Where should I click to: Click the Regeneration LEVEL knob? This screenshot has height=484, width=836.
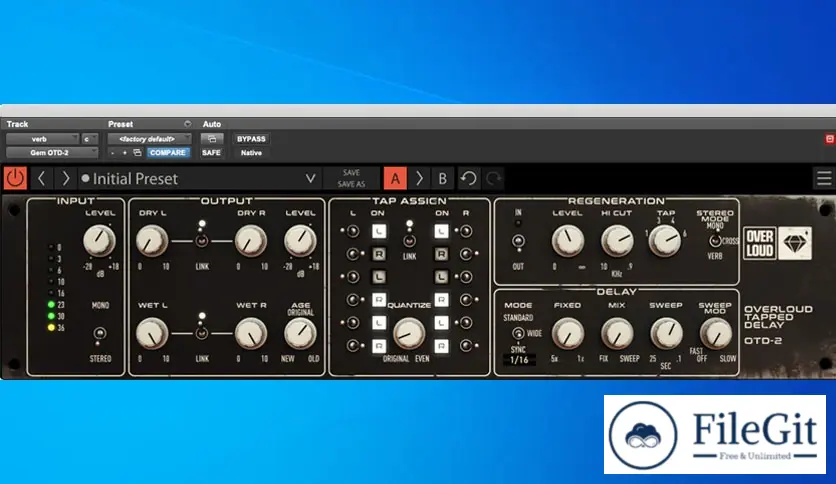click(567, 240)
